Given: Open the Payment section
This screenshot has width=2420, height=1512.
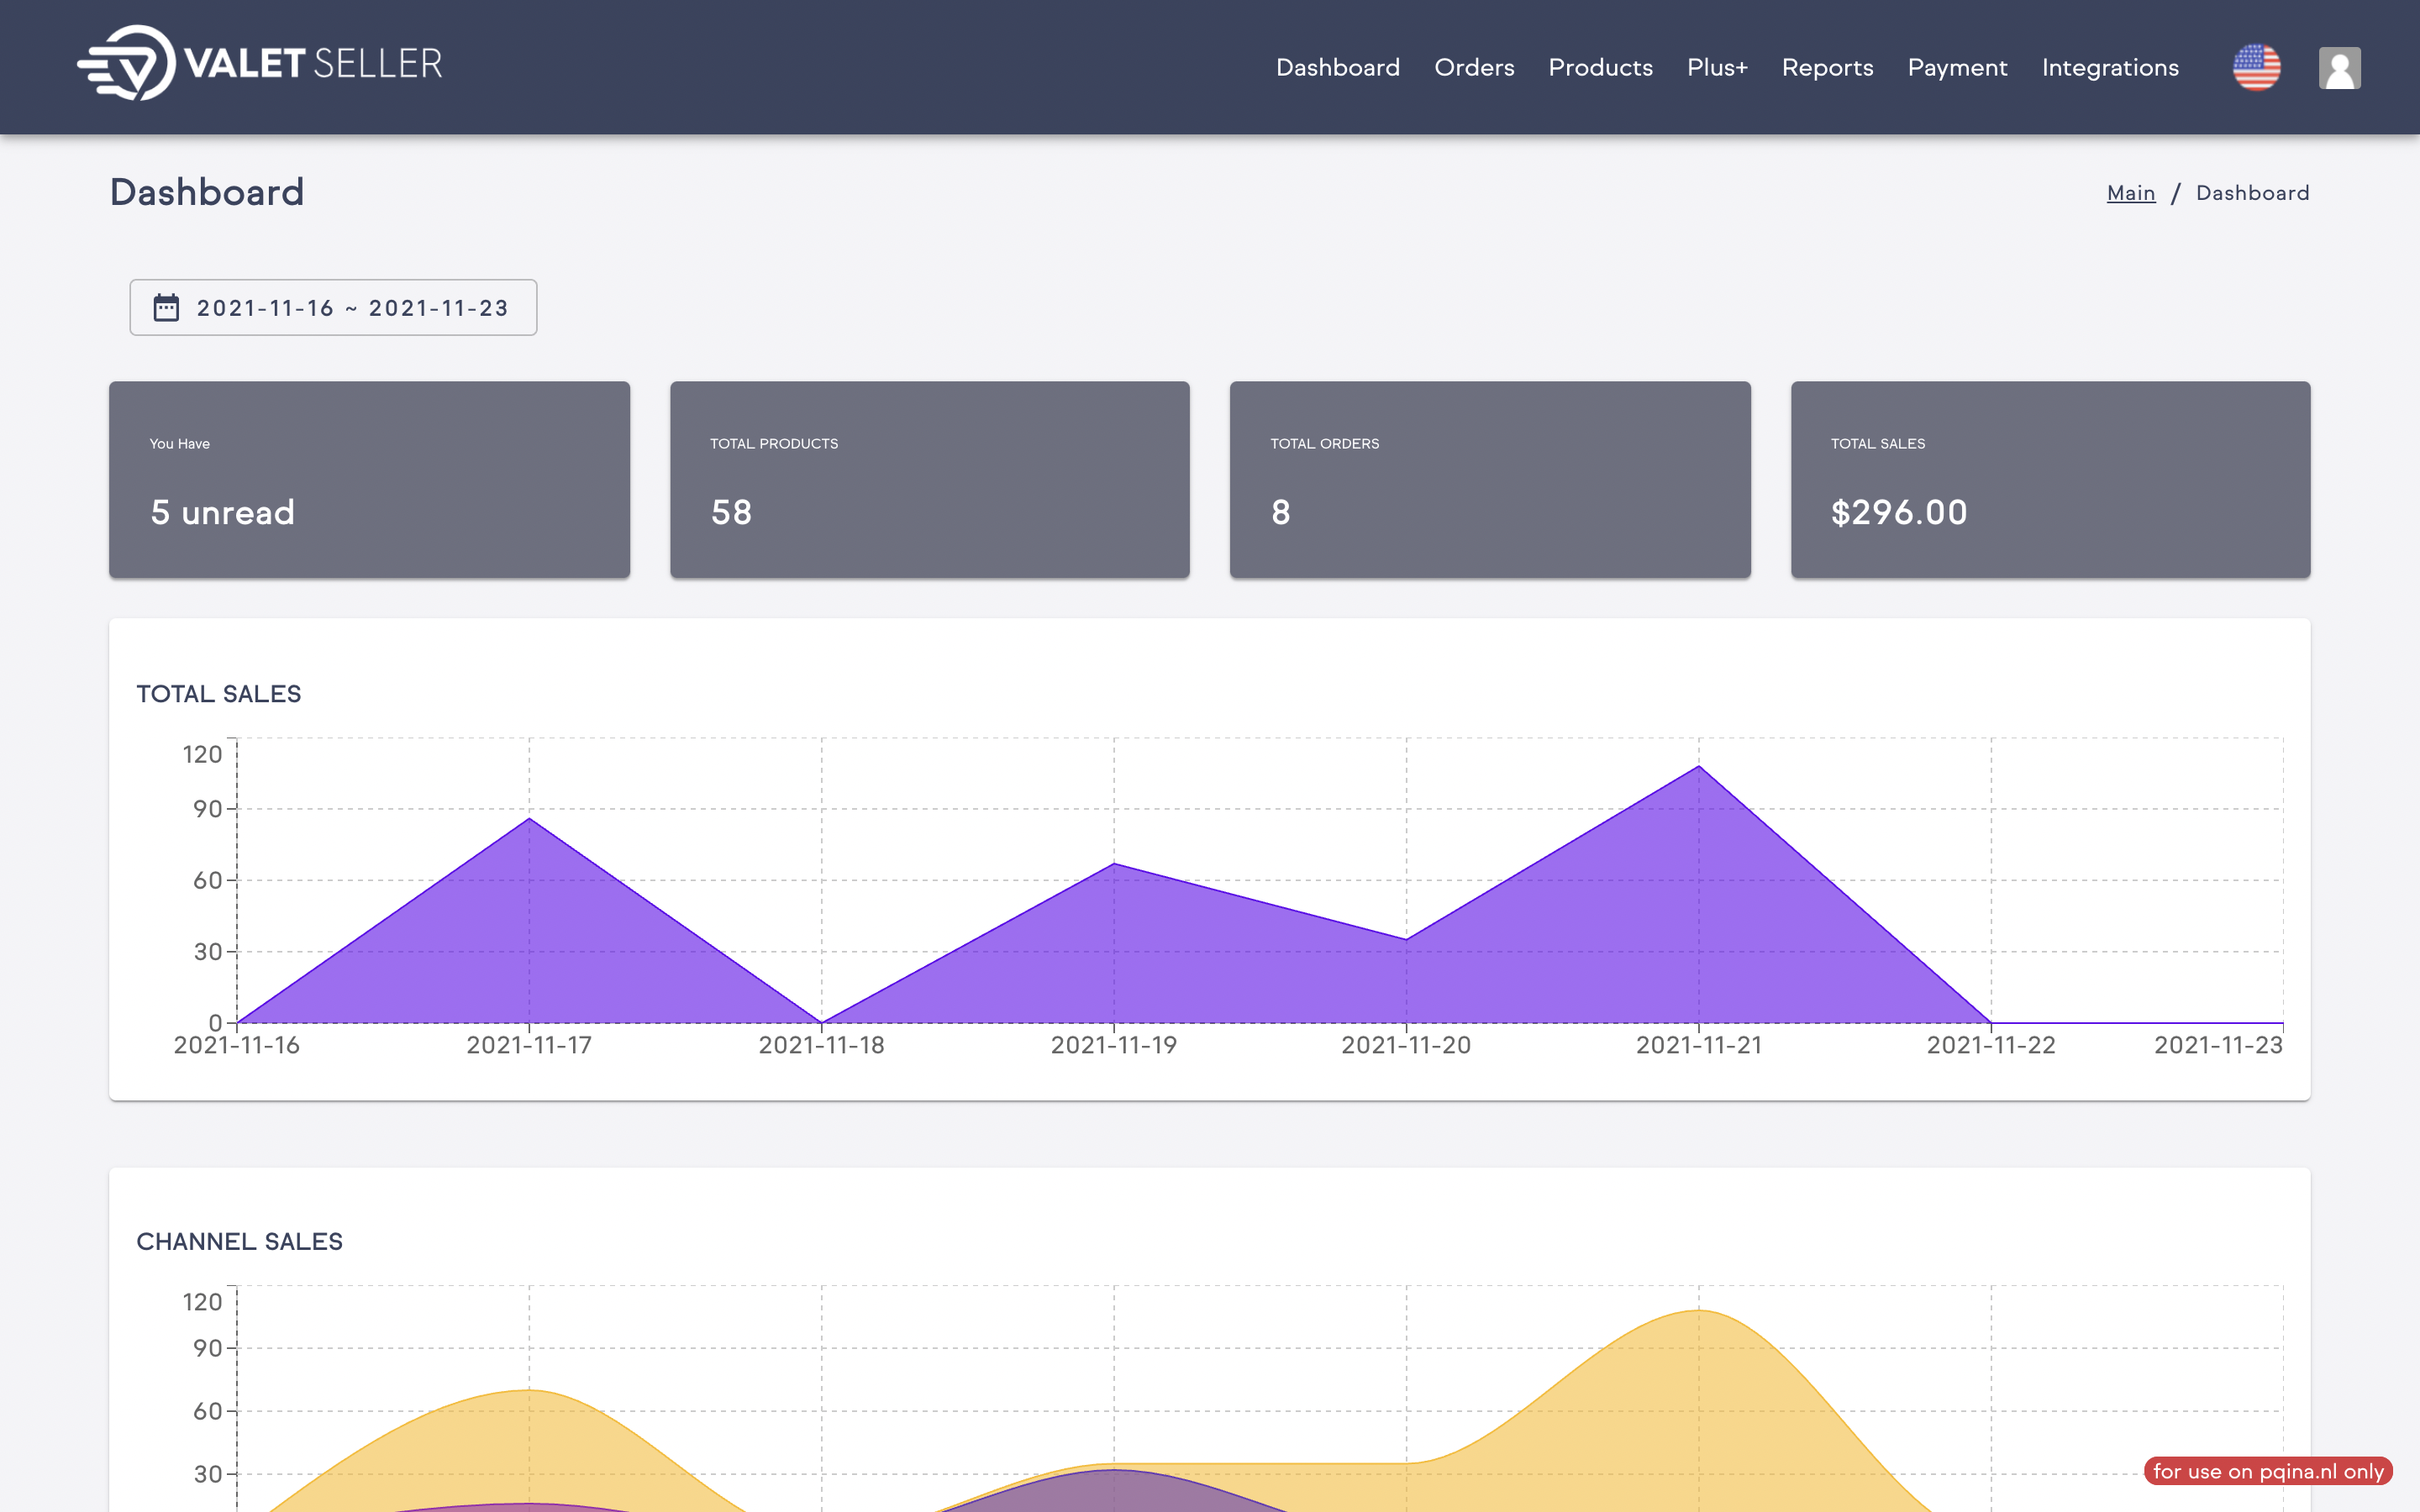Looking at the screenshot, I should click(x=1957, y=68).
